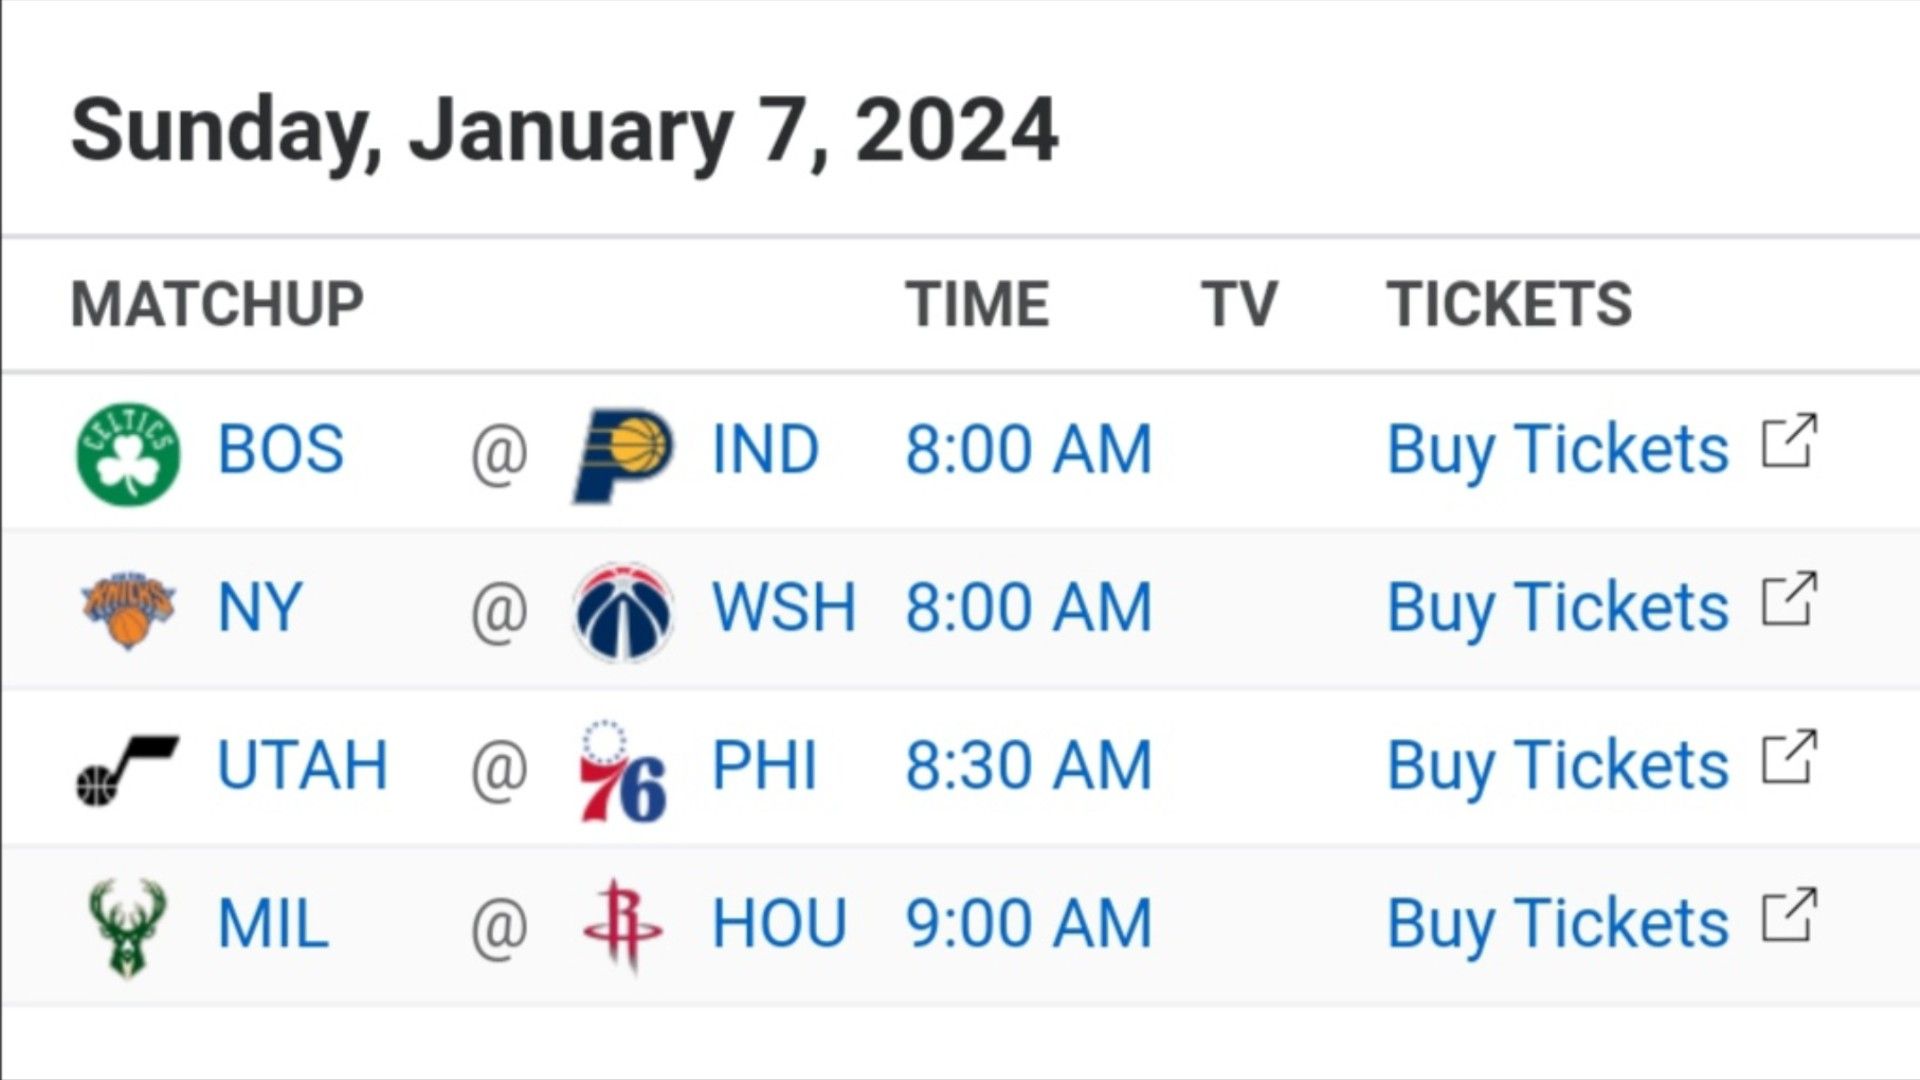1920x1080 pixels.
Task: Open the BOS team link
Action: [281, 449]
